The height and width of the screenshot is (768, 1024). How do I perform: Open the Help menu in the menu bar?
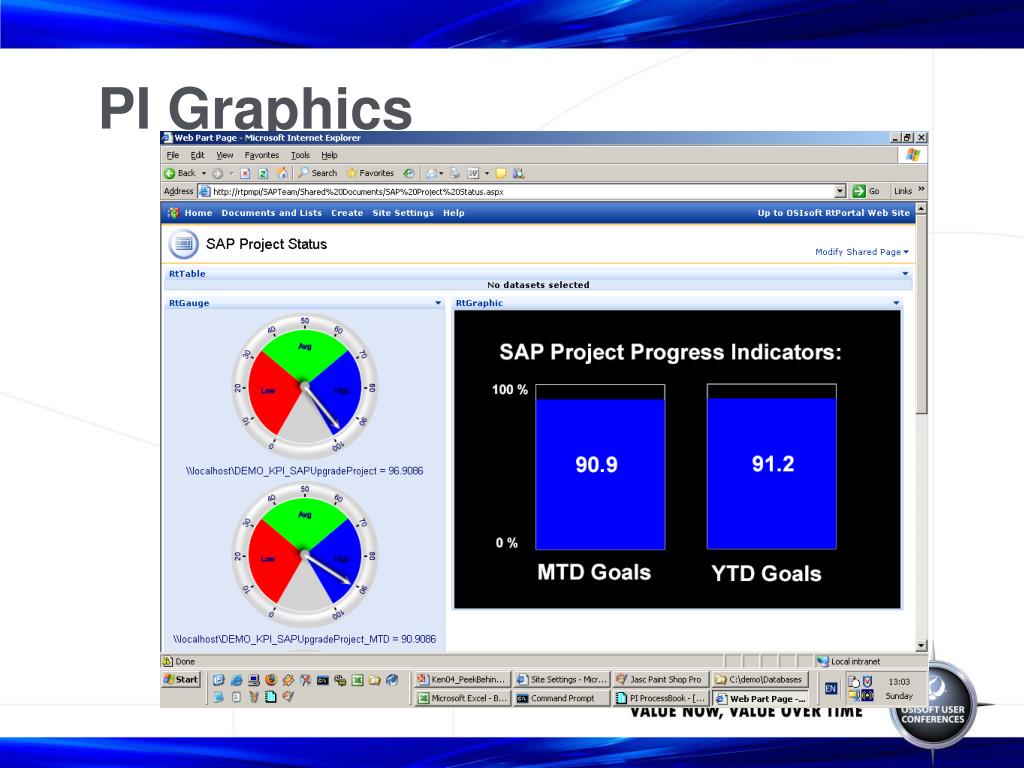pyautogui.click(x=329, y=155)
